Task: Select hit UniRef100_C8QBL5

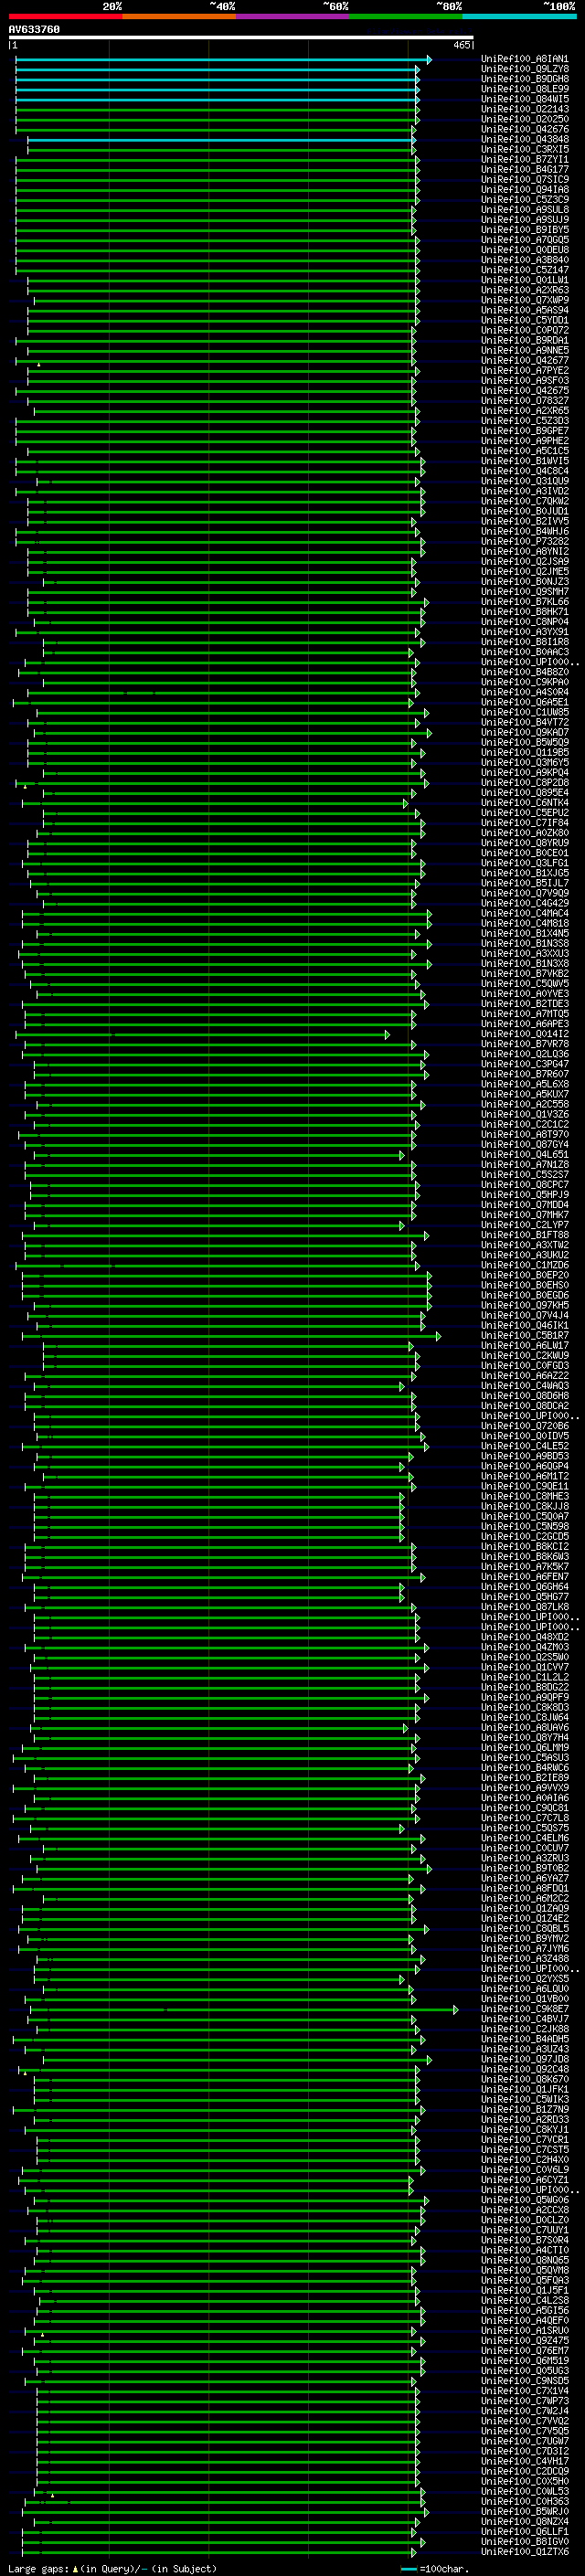Action: (x=525, y=1928)
